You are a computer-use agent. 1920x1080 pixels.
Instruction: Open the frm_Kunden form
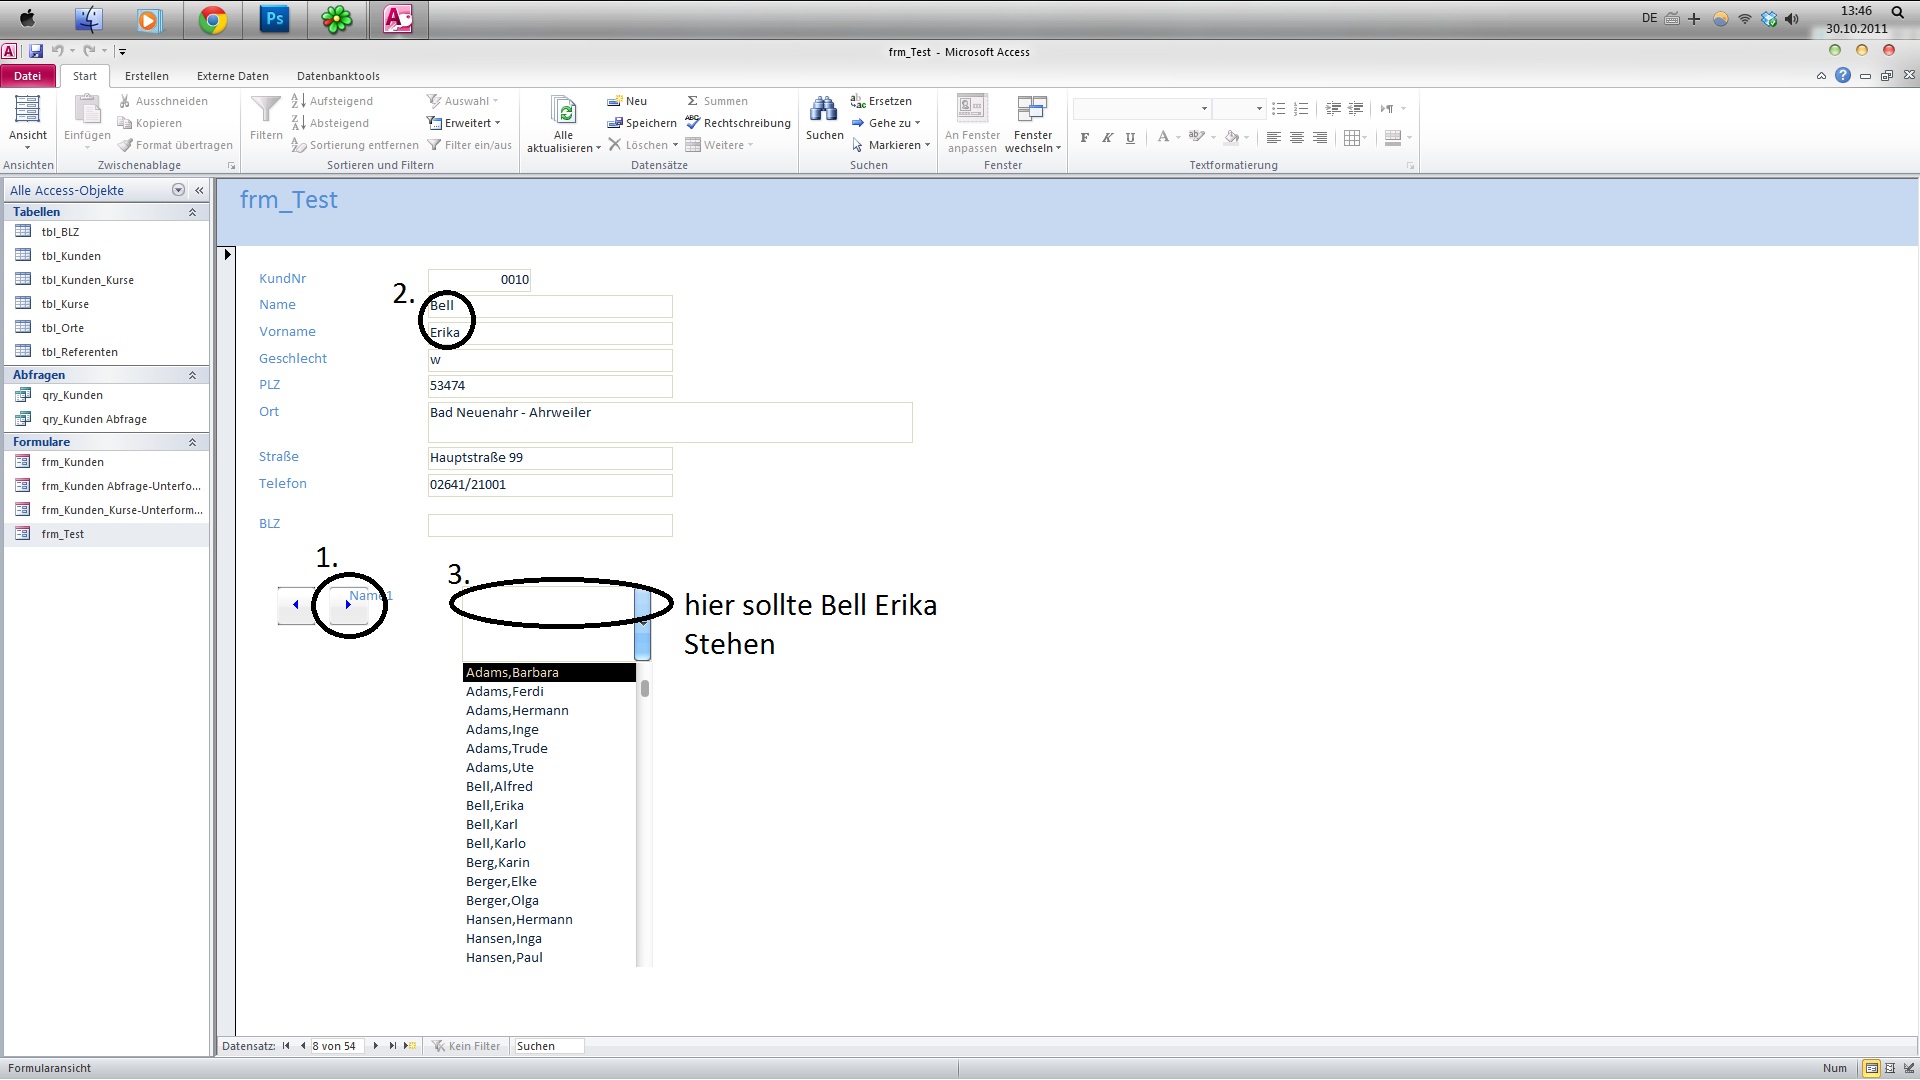[x=72, y=462]
